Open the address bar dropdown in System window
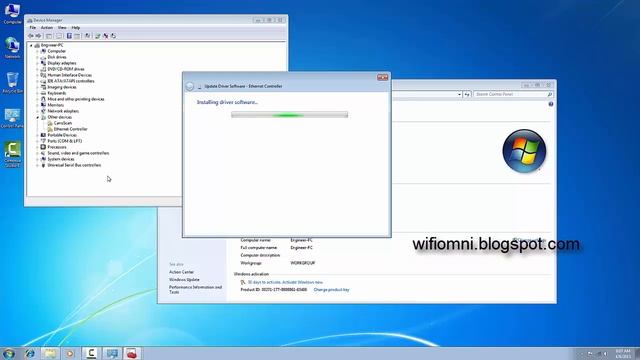The width and height of the screenshot is (640, 360). [x=459, y=94]
